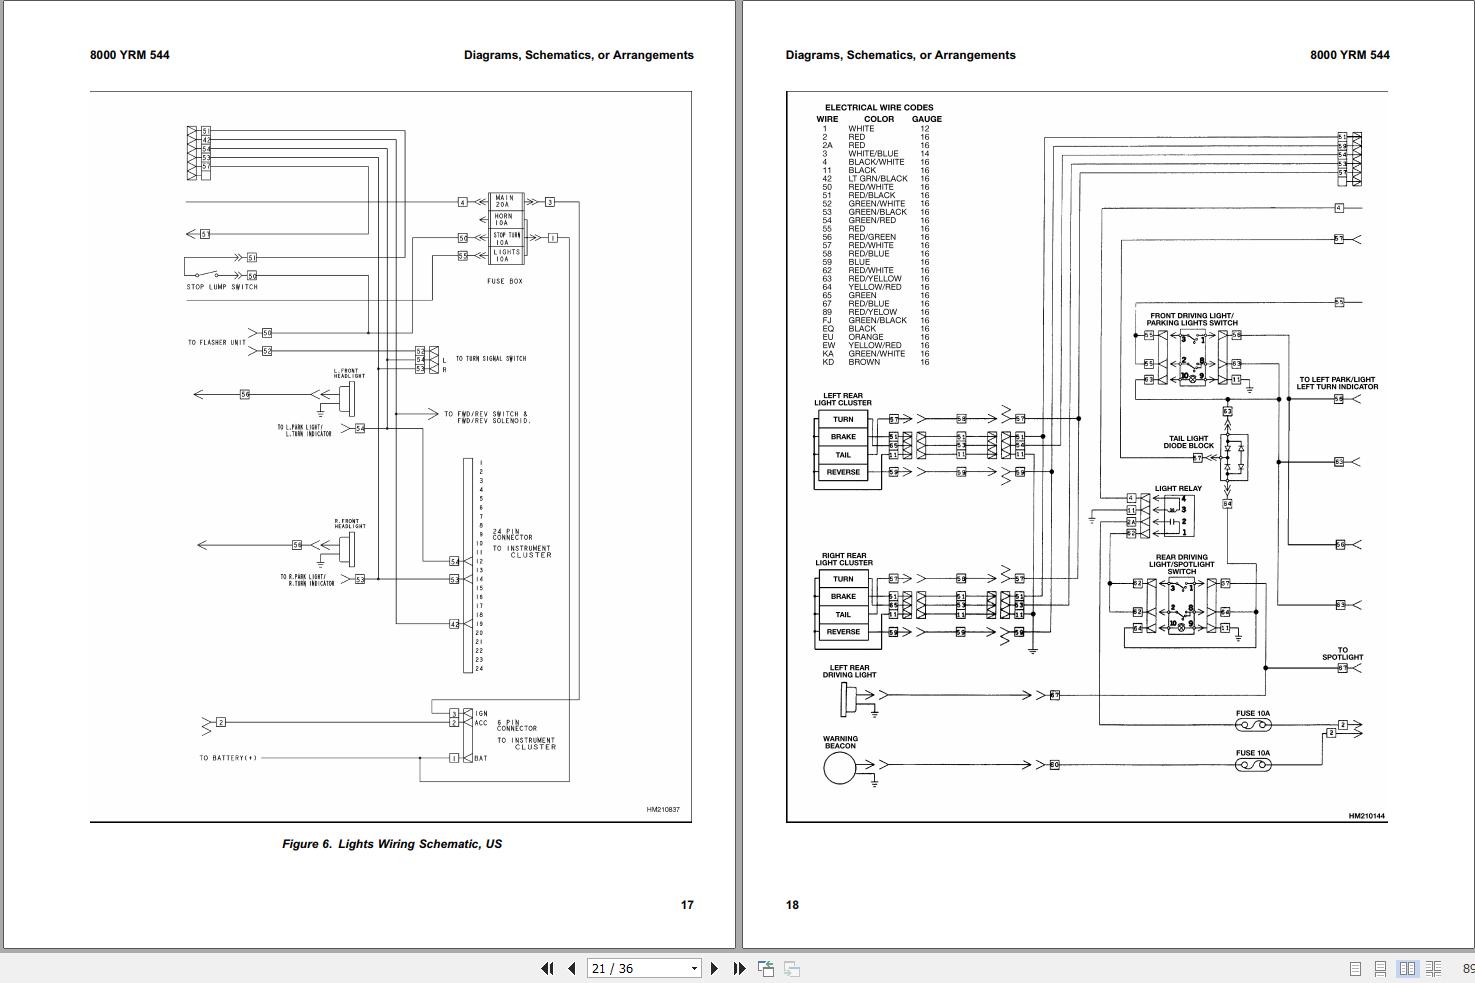This screenshot has width=1475, height=983.
Task: Switch to single page layout
Action: [1355, 968]
